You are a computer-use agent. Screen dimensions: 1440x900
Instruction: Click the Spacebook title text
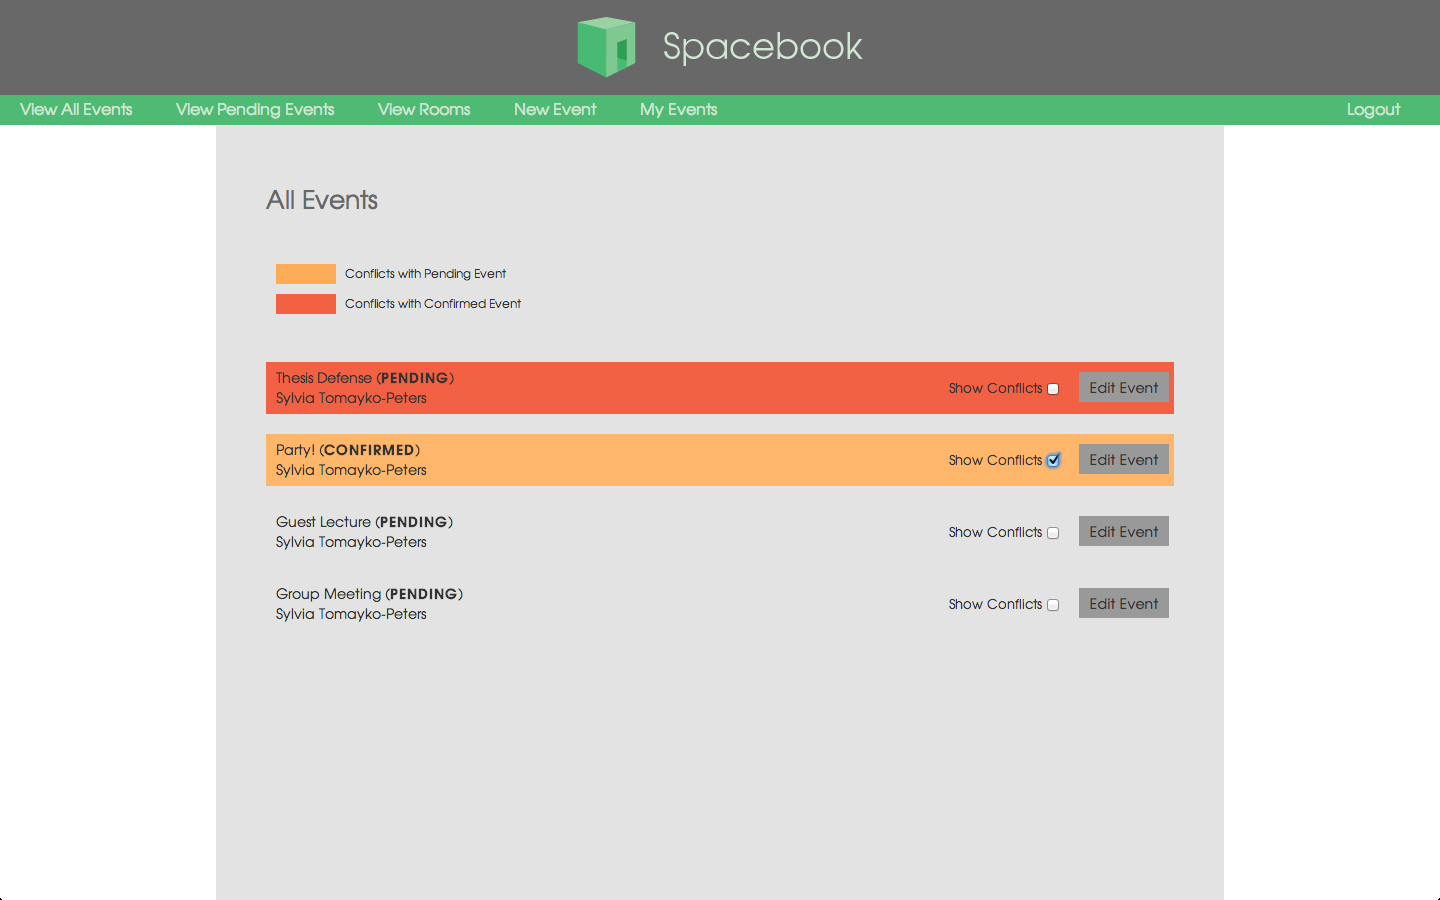point(762,47)
